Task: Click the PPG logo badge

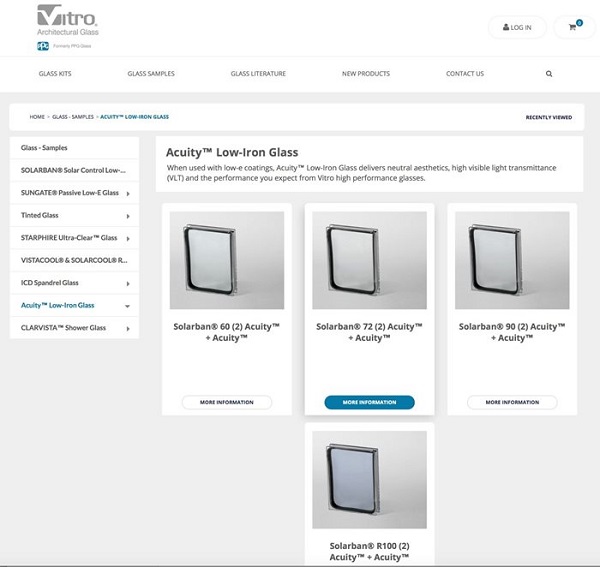Action: click(43, 46)
